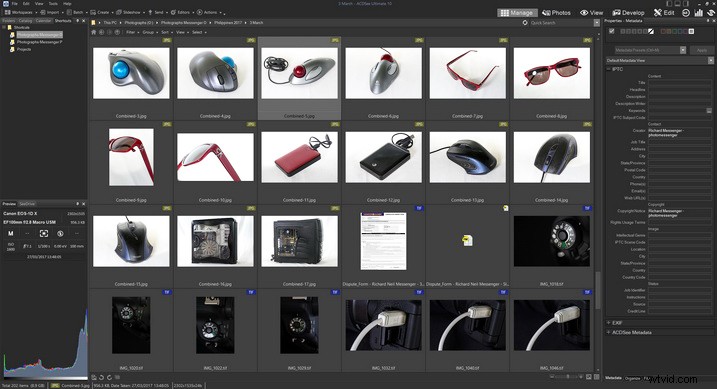Select the Combined-16.jpg computer case thumbnail
Screen dimensions: 717x389
pos(215,241)
